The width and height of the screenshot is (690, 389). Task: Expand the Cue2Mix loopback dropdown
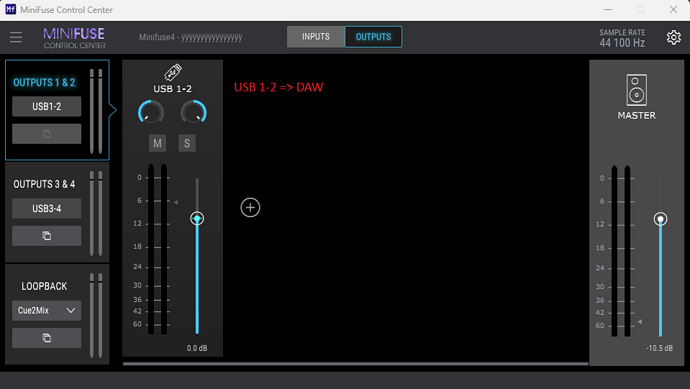[x=47, y=311]
